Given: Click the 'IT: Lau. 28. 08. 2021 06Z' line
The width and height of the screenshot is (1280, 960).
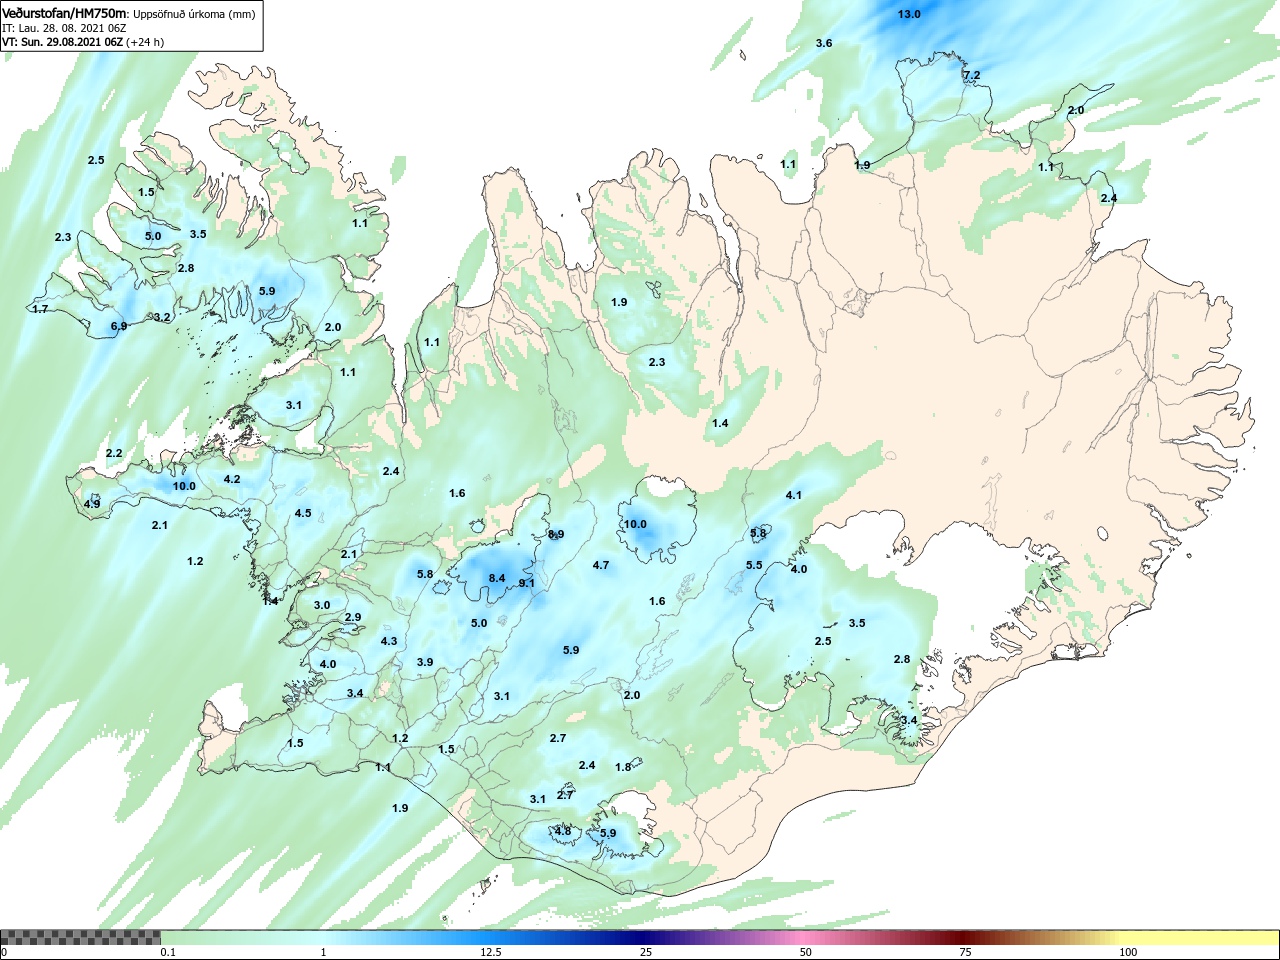Looking at the screenshot, I should click(63, 28).
